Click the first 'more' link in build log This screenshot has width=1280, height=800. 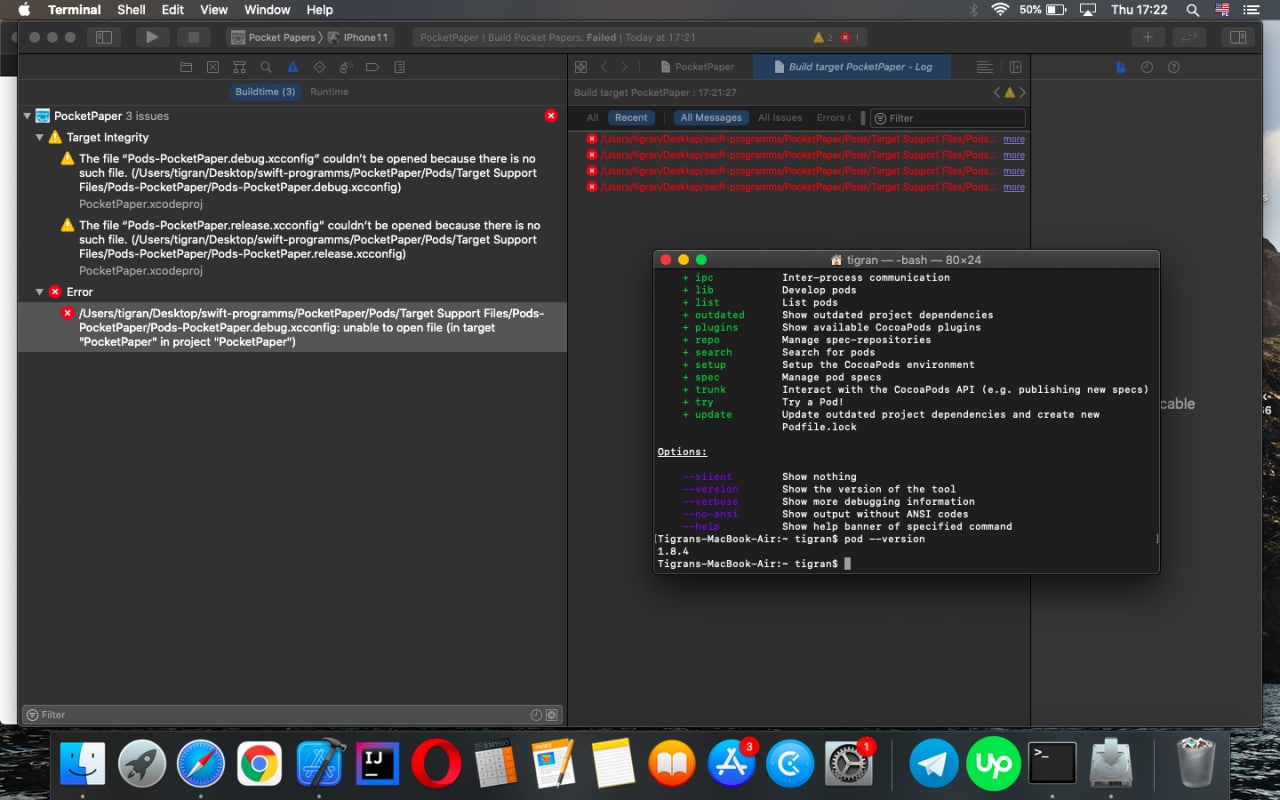point(1014,139)
